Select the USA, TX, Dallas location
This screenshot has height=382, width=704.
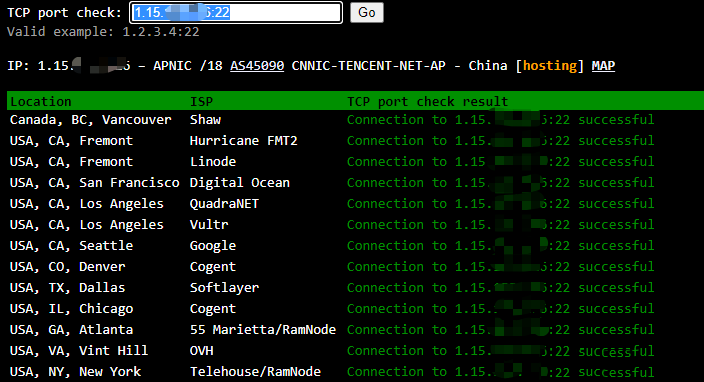point(67,288)
